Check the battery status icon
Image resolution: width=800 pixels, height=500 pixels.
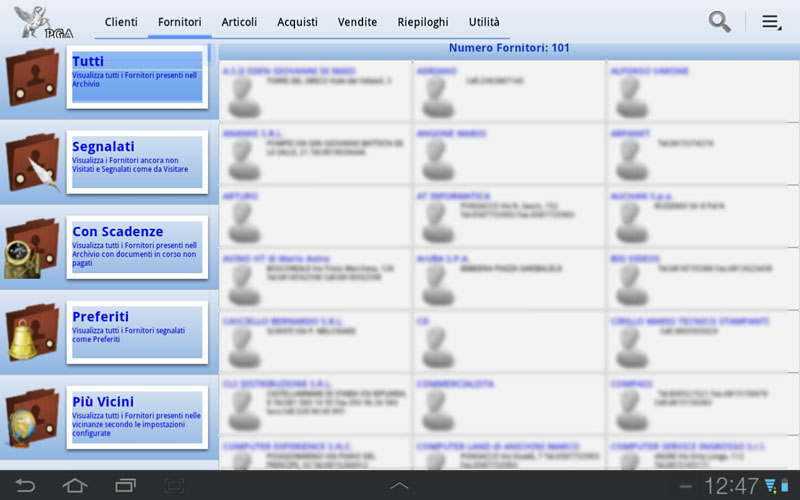pos(785,485)
